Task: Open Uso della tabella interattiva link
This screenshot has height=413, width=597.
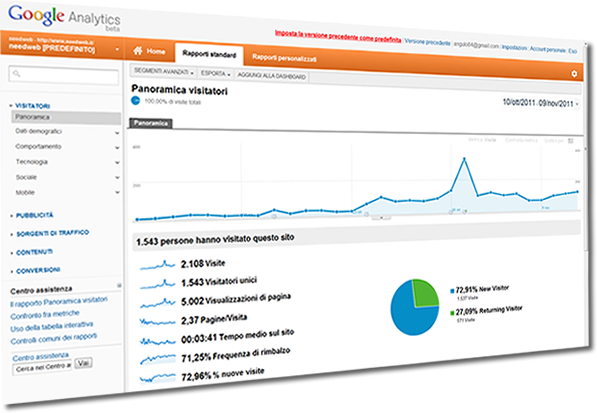Action: coord(52,326)
